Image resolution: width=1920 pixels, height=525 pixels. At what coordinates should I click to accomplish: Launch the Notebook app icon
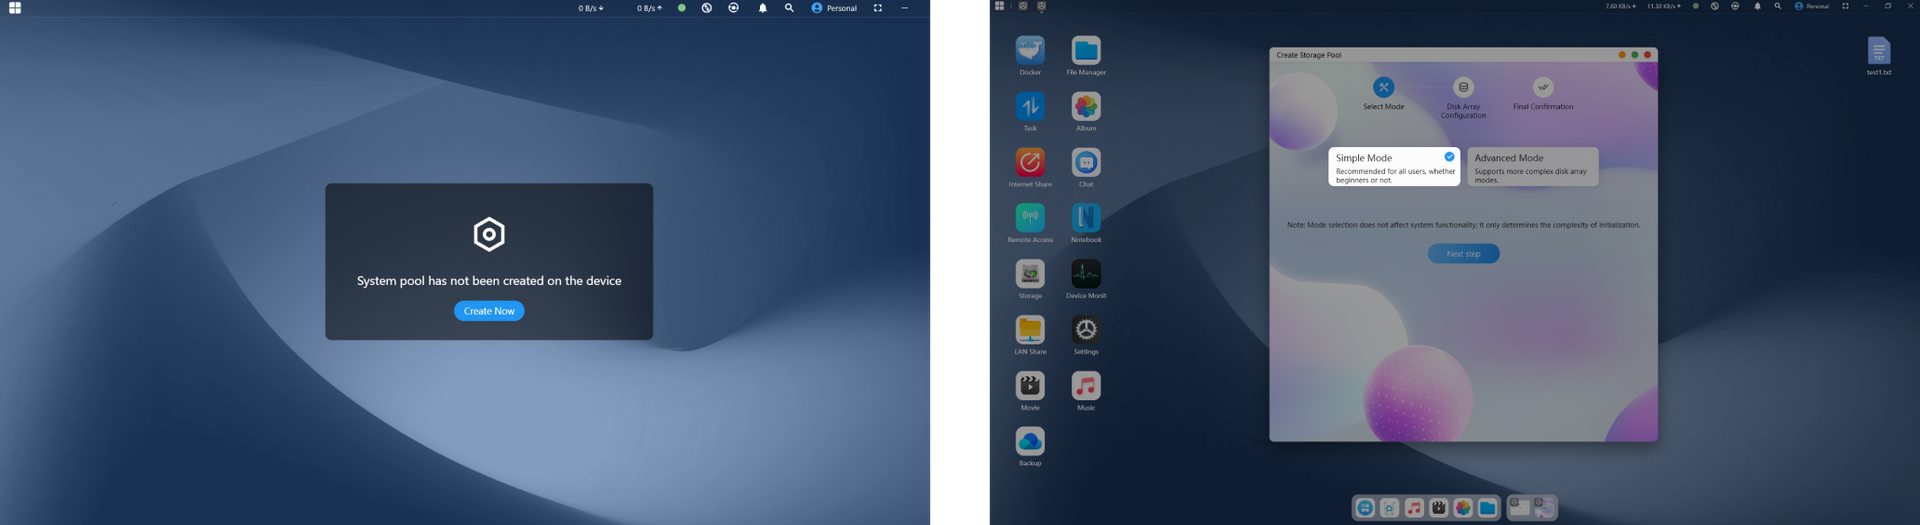point(1086,218)
